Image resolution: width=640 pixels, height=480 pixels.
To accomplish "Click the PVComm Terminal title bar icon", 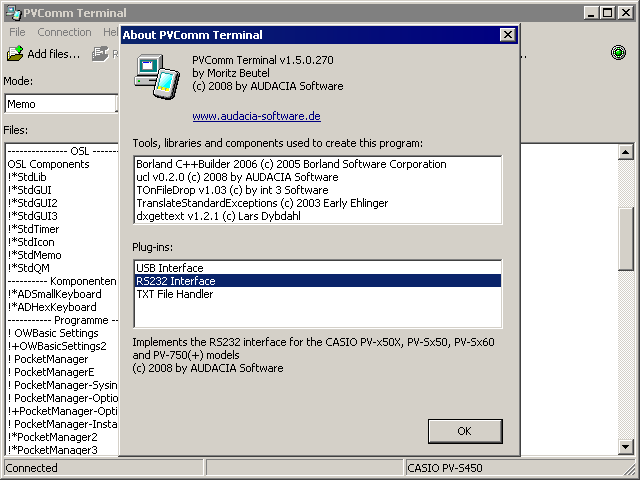I will (x=13, y=13).
